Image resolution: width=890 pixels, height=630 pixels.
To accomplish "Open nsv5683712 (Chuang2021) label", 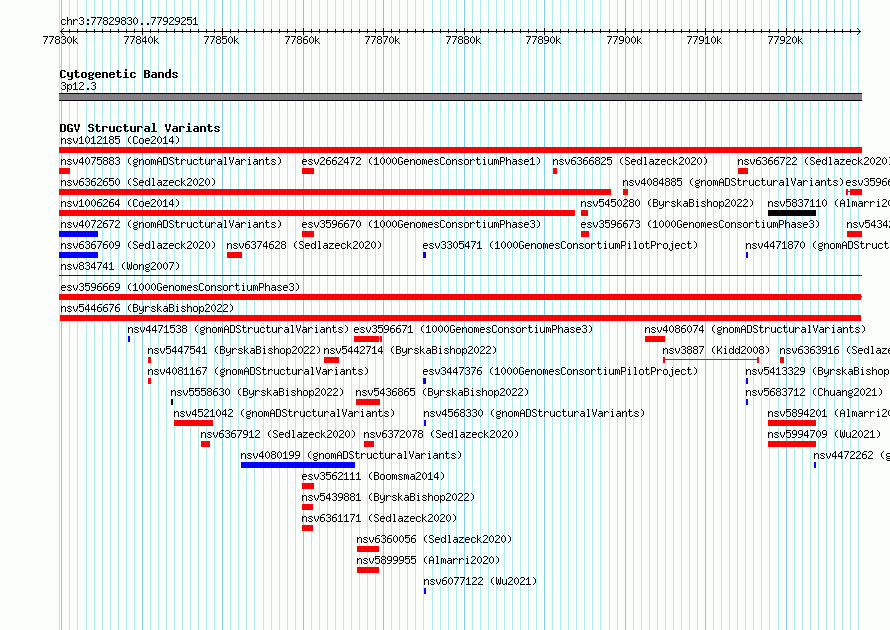I will (x=814, y=392).
